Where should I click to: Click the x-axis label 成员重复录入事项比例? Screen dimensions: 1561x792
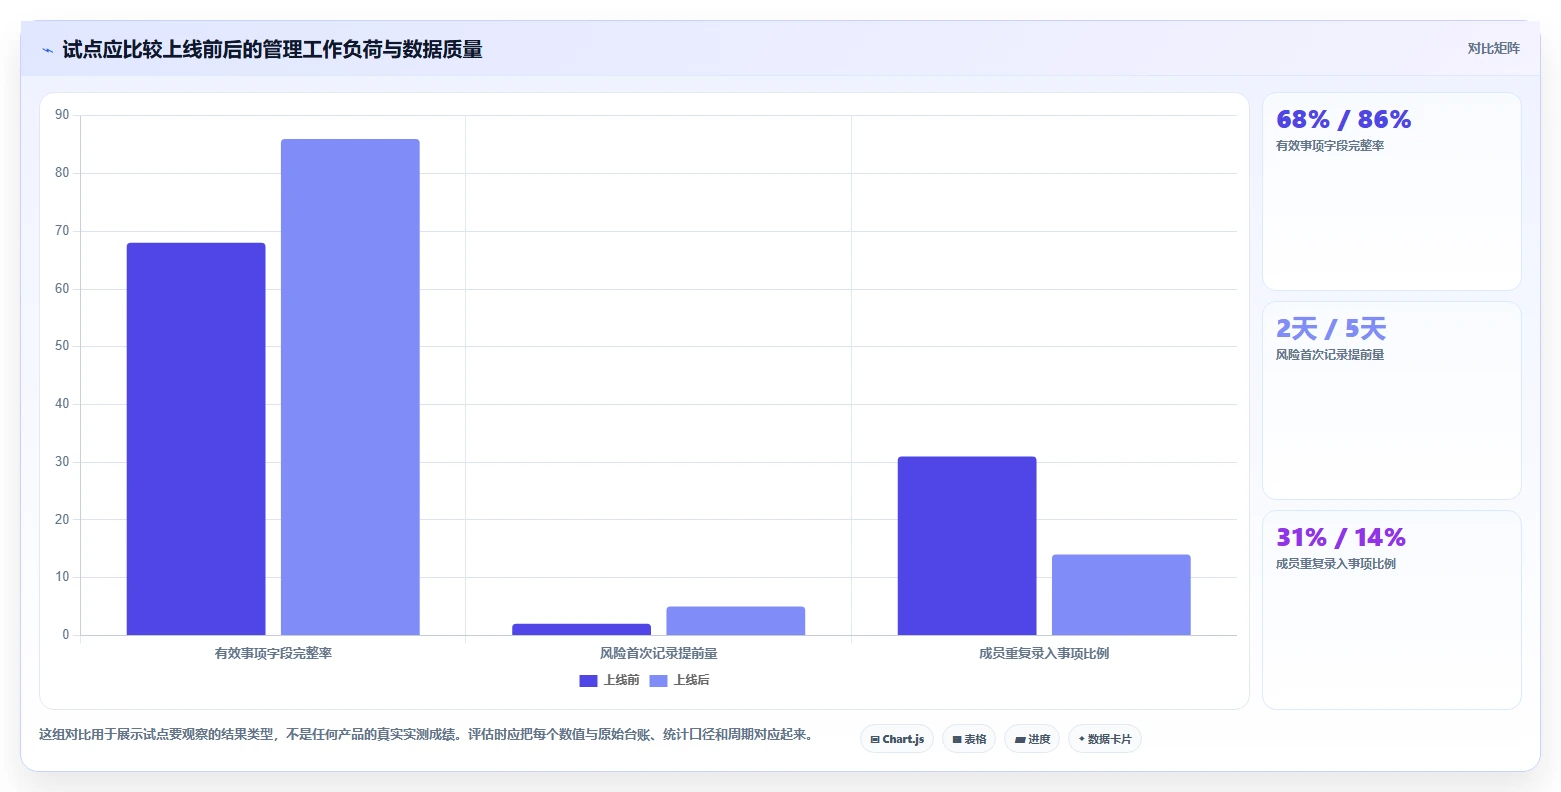click(x=1044, y=654)
